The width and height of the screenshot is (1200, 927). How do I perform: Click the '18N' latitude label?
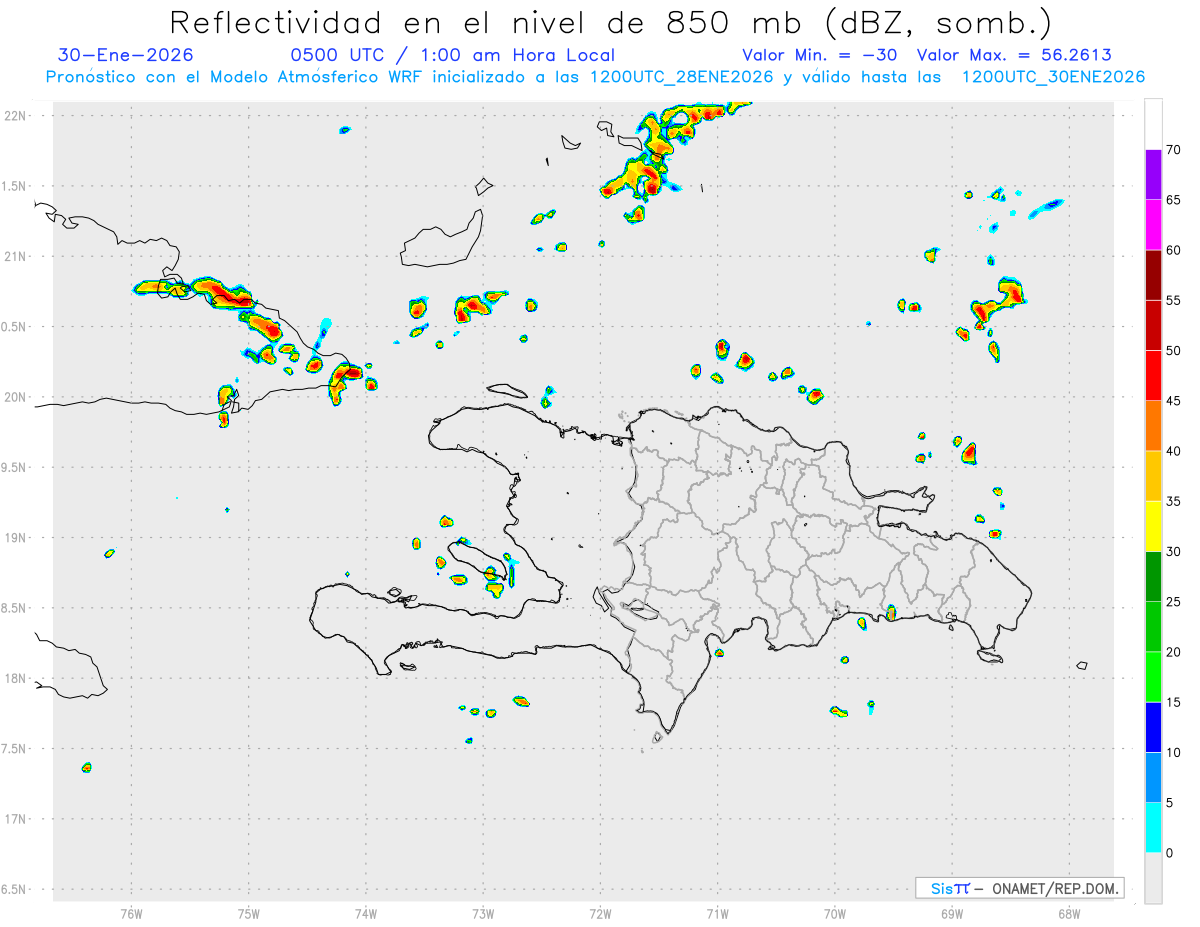17,678
